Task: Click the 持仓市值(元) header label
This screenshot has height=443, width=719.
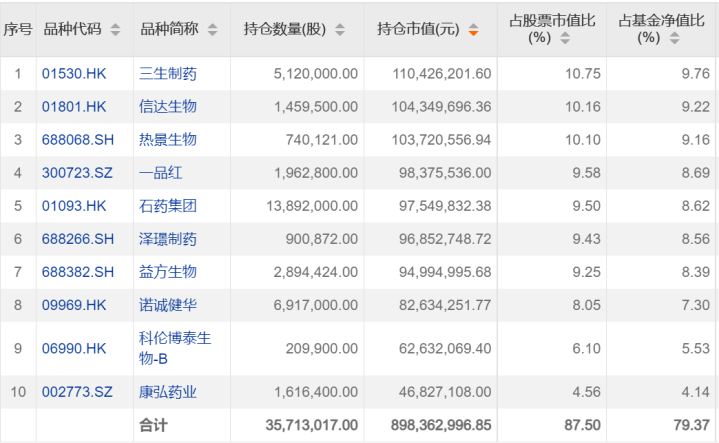Action: coord(418,29)
